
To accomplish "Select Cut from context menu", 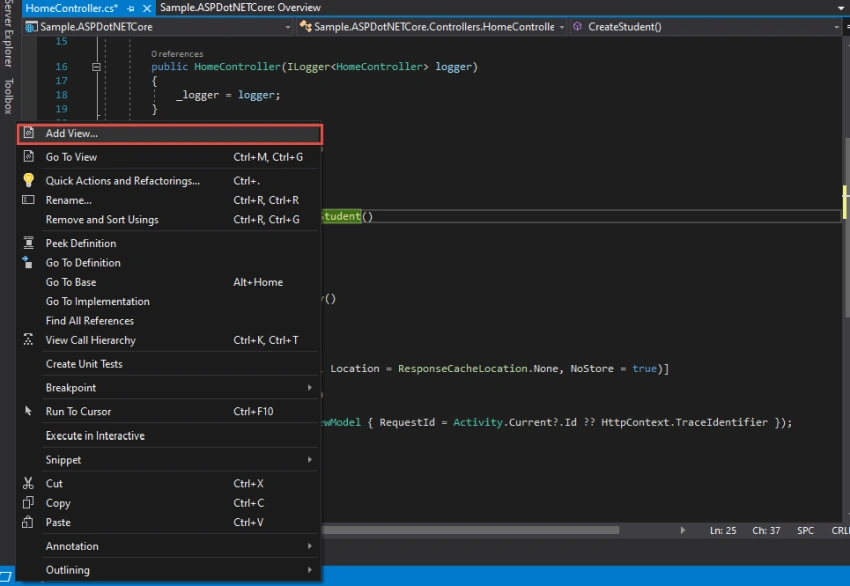I will tap(170, 484).
